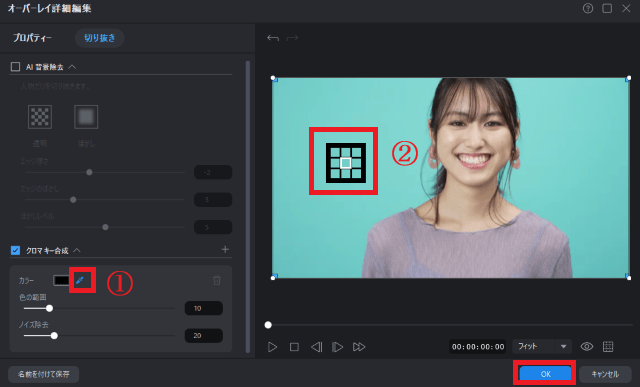This screenshot has height=387, width=640.
Task: Step to the previous frame
Action: click(x=316, y=347)
